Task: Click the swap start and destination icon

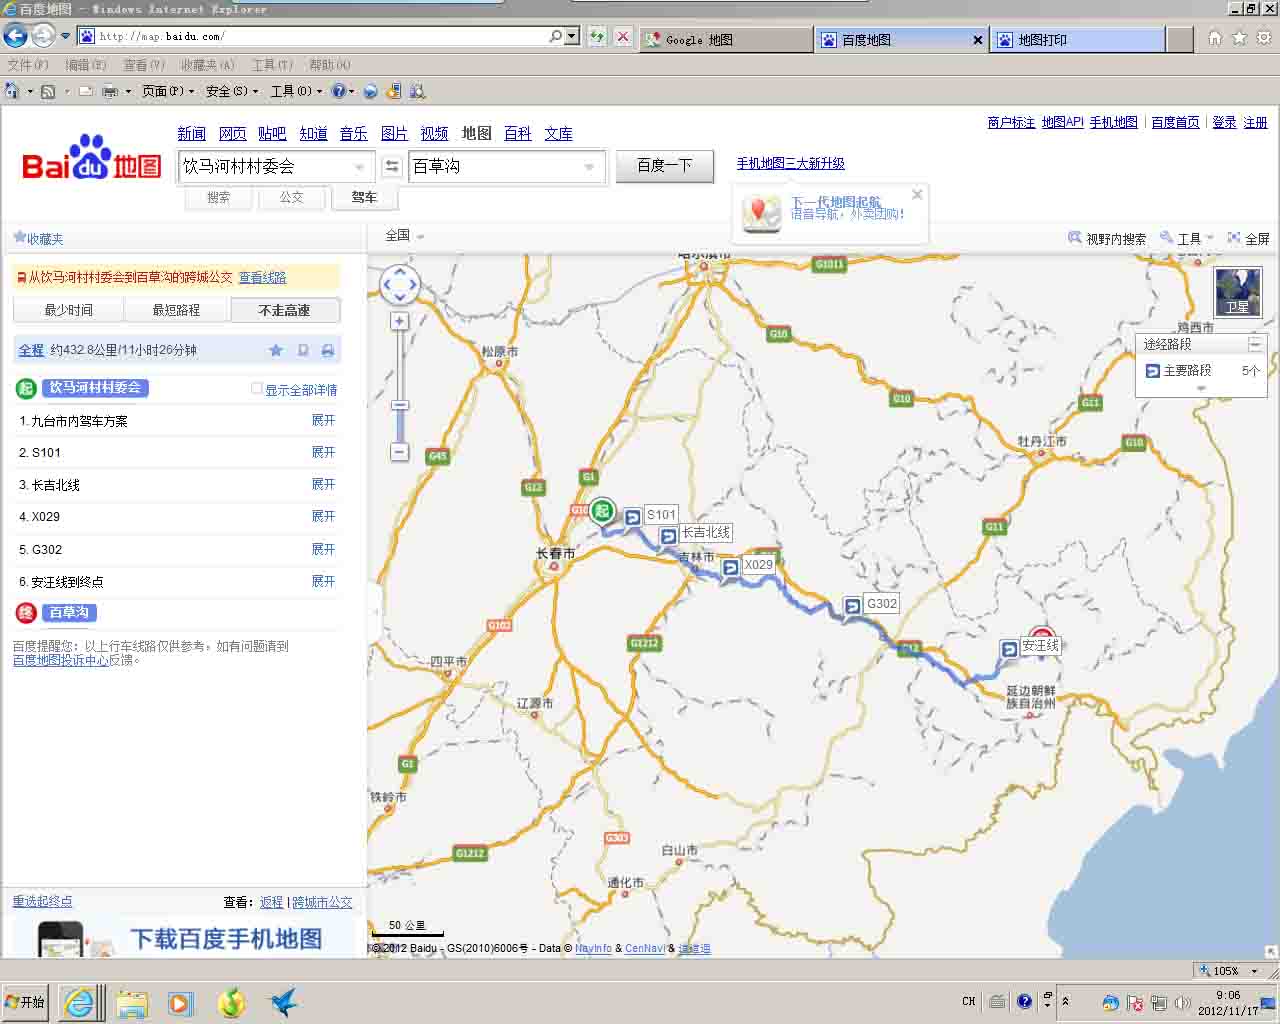Action: 392,167
